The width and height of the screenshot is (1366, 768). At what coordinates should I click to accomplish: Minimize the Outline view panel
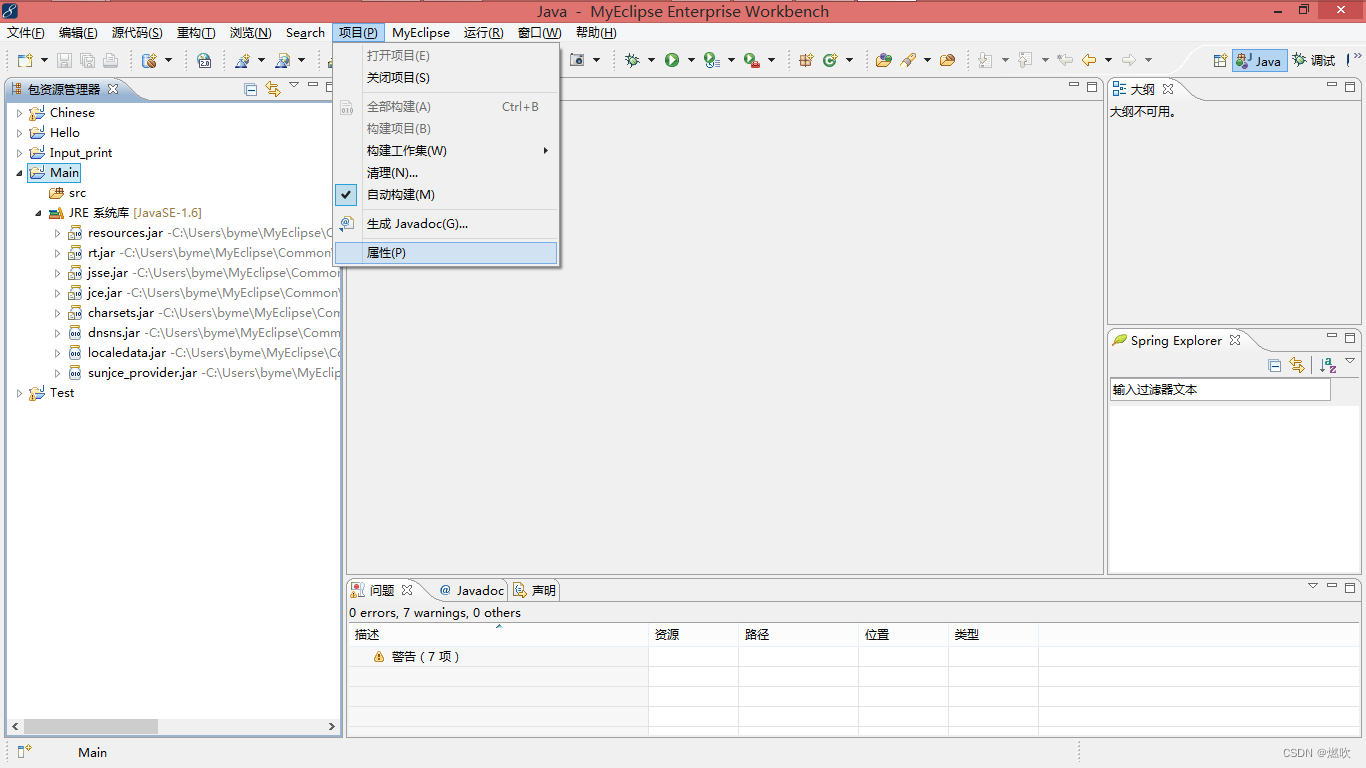click(1332, 86)
